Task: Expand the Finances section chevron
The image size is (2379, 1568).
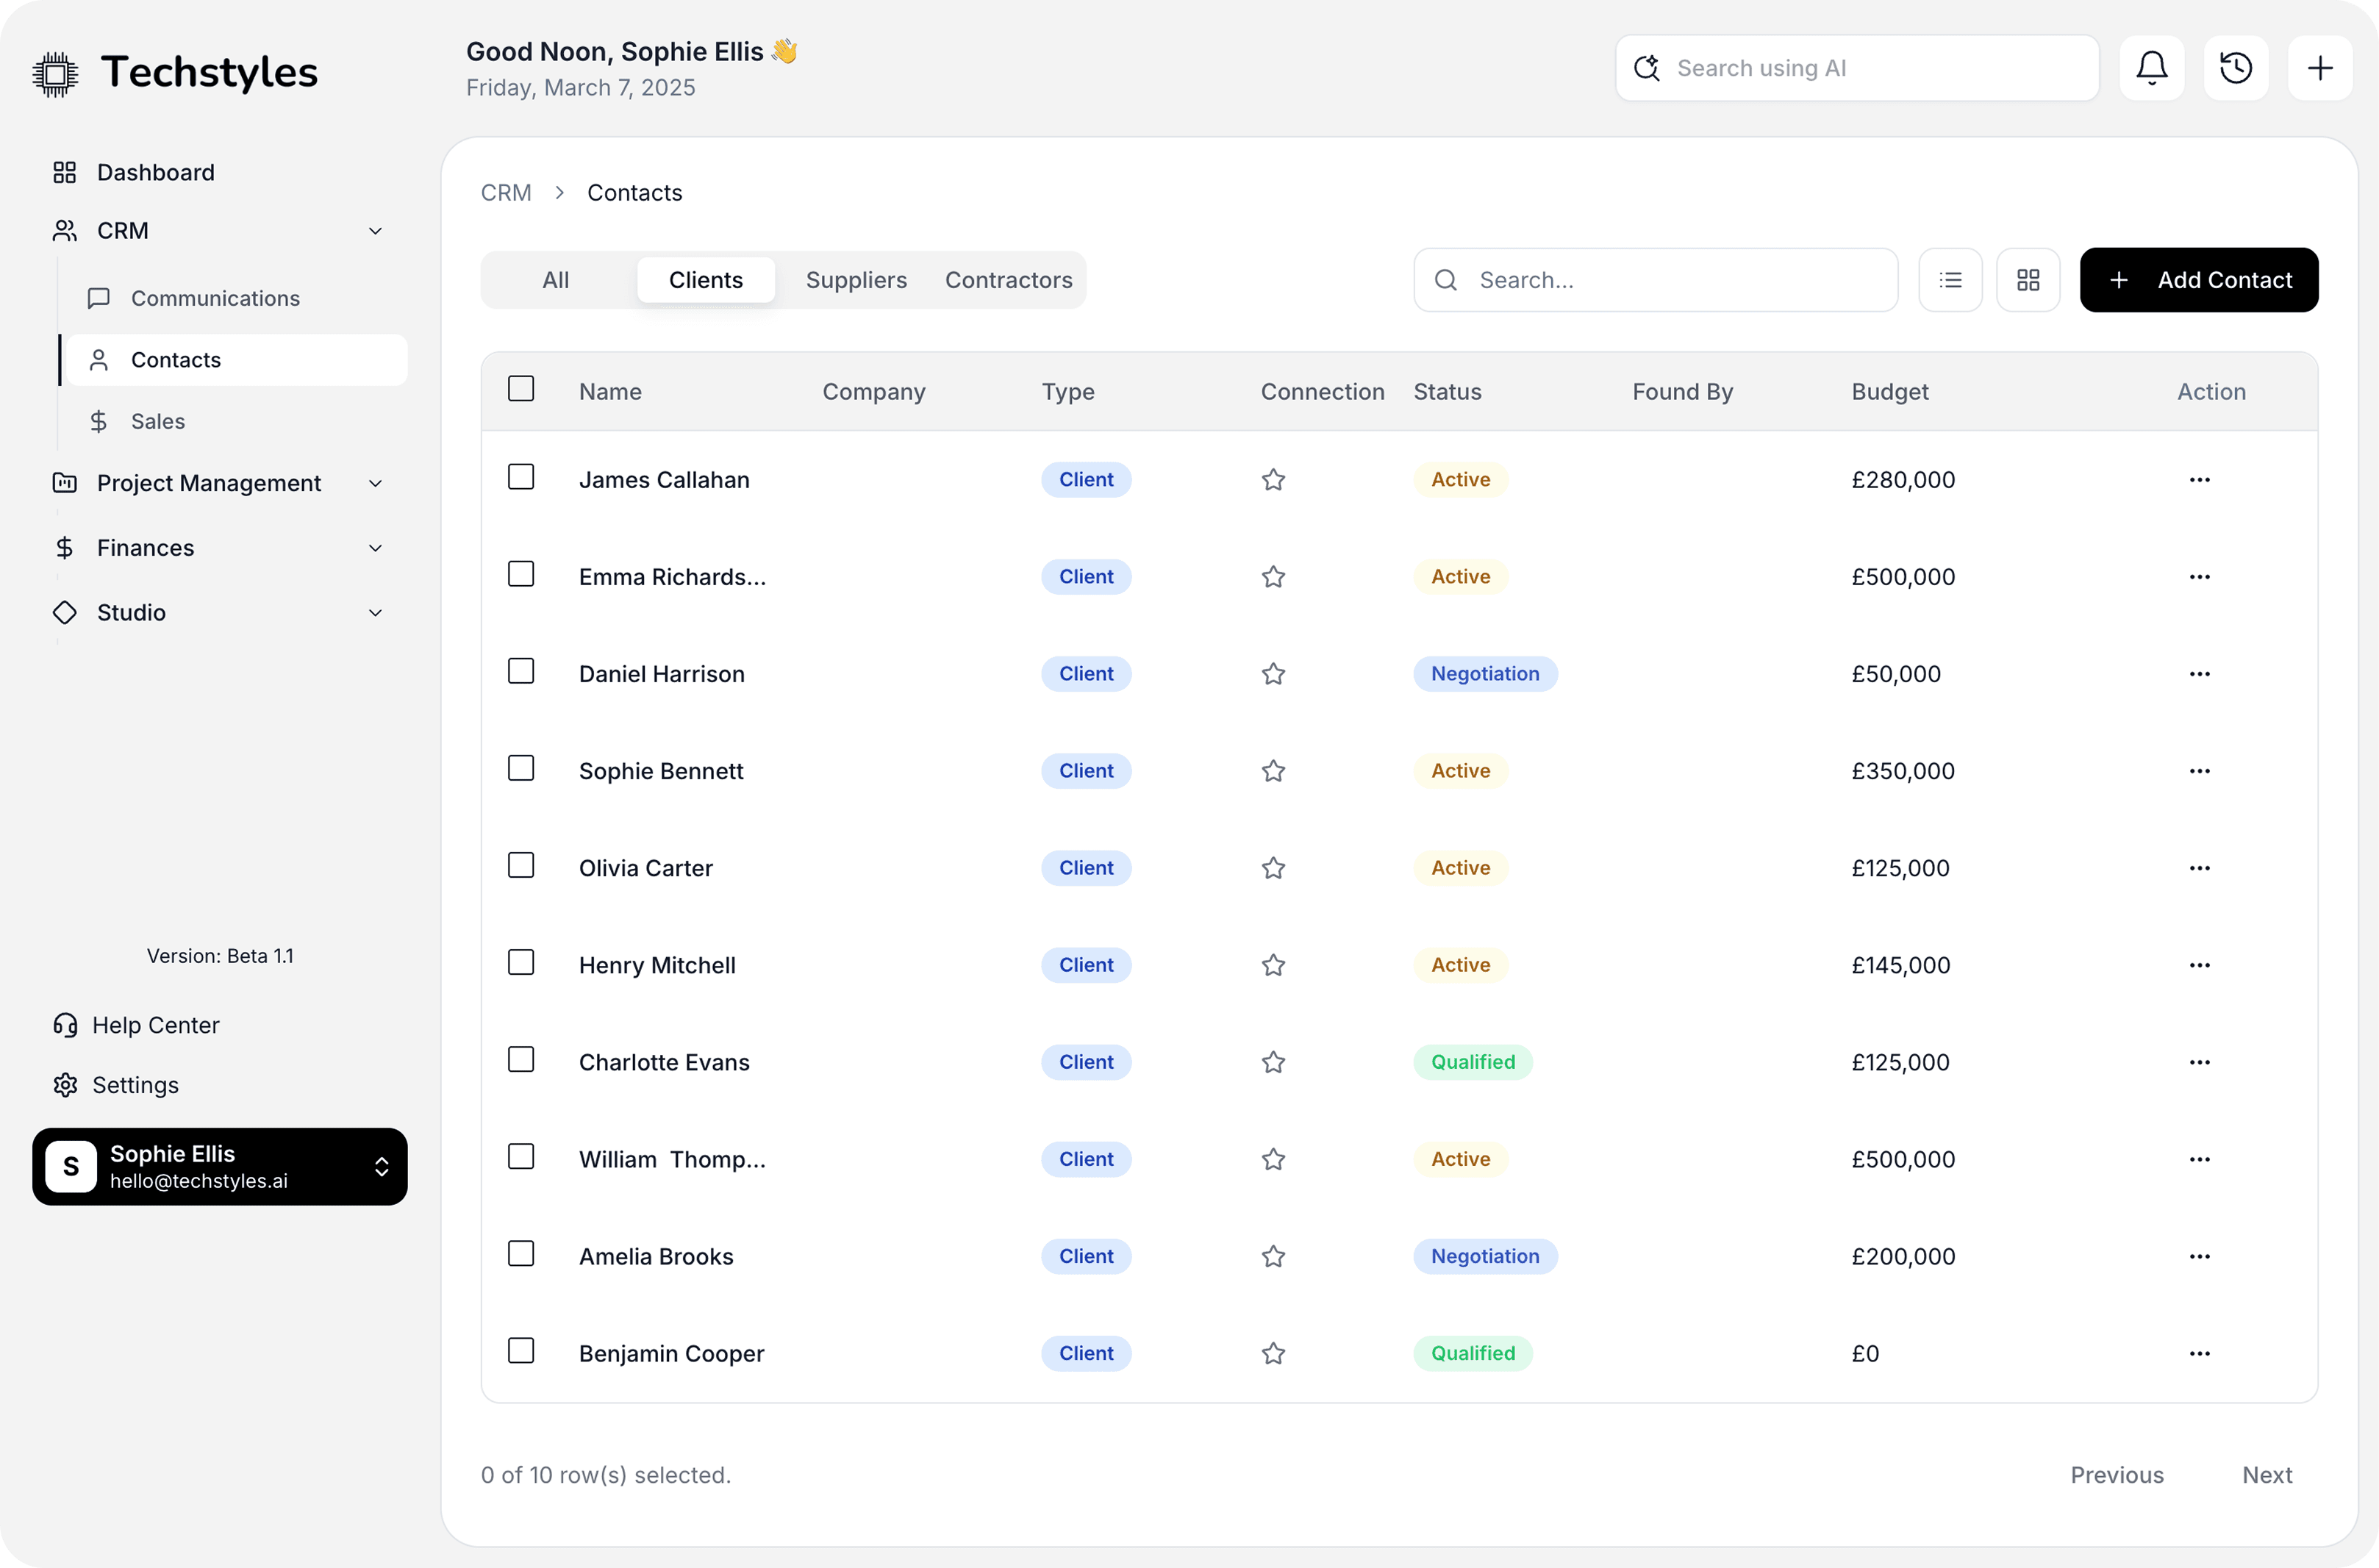Action: coord(375,548)
